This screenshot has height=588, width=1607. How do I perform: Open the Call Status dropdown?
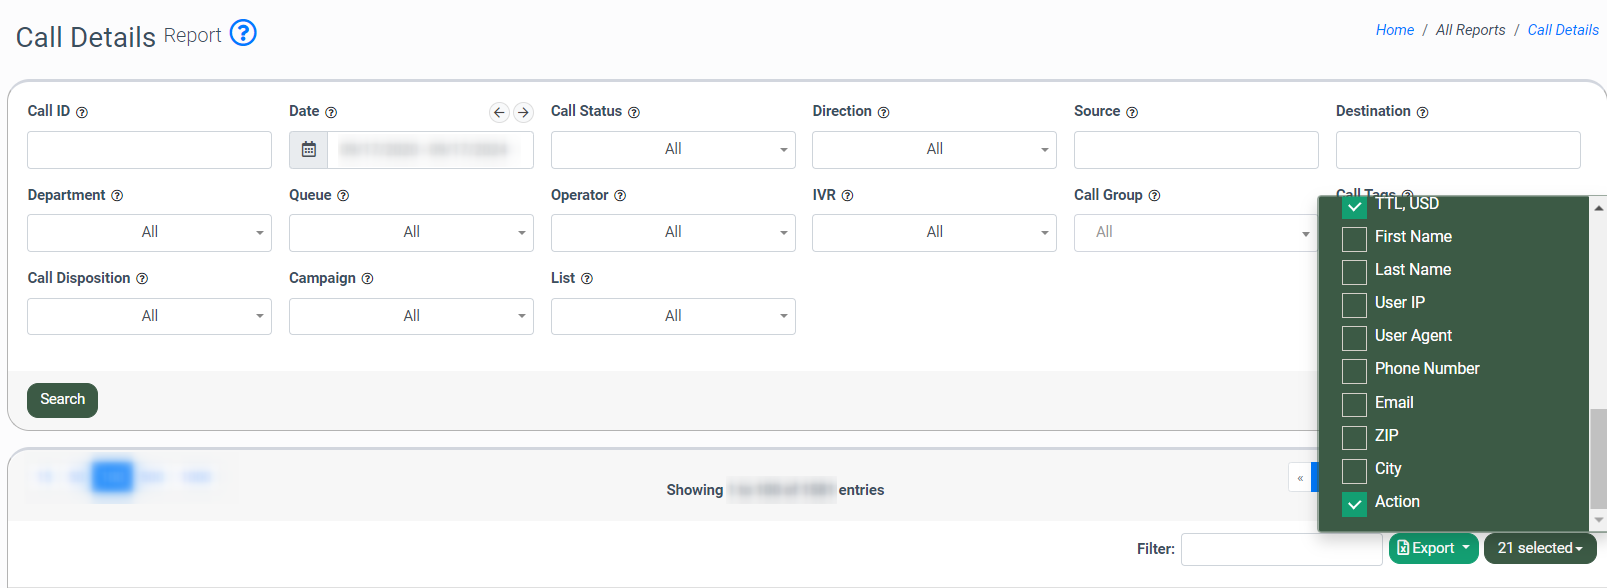pyautogui.click(x=673, y=150)
